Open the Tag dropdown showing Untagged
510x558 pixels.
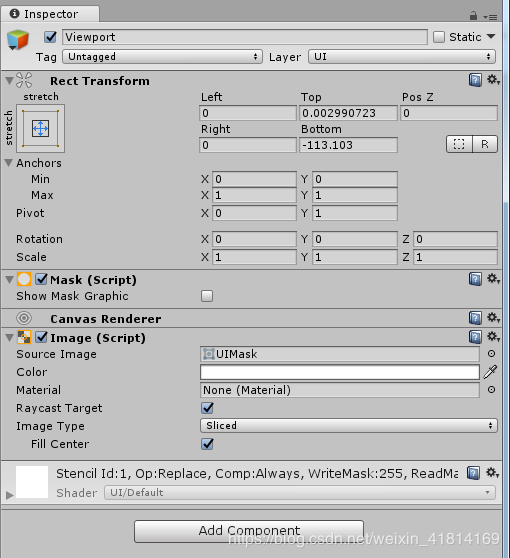[162, 57]
